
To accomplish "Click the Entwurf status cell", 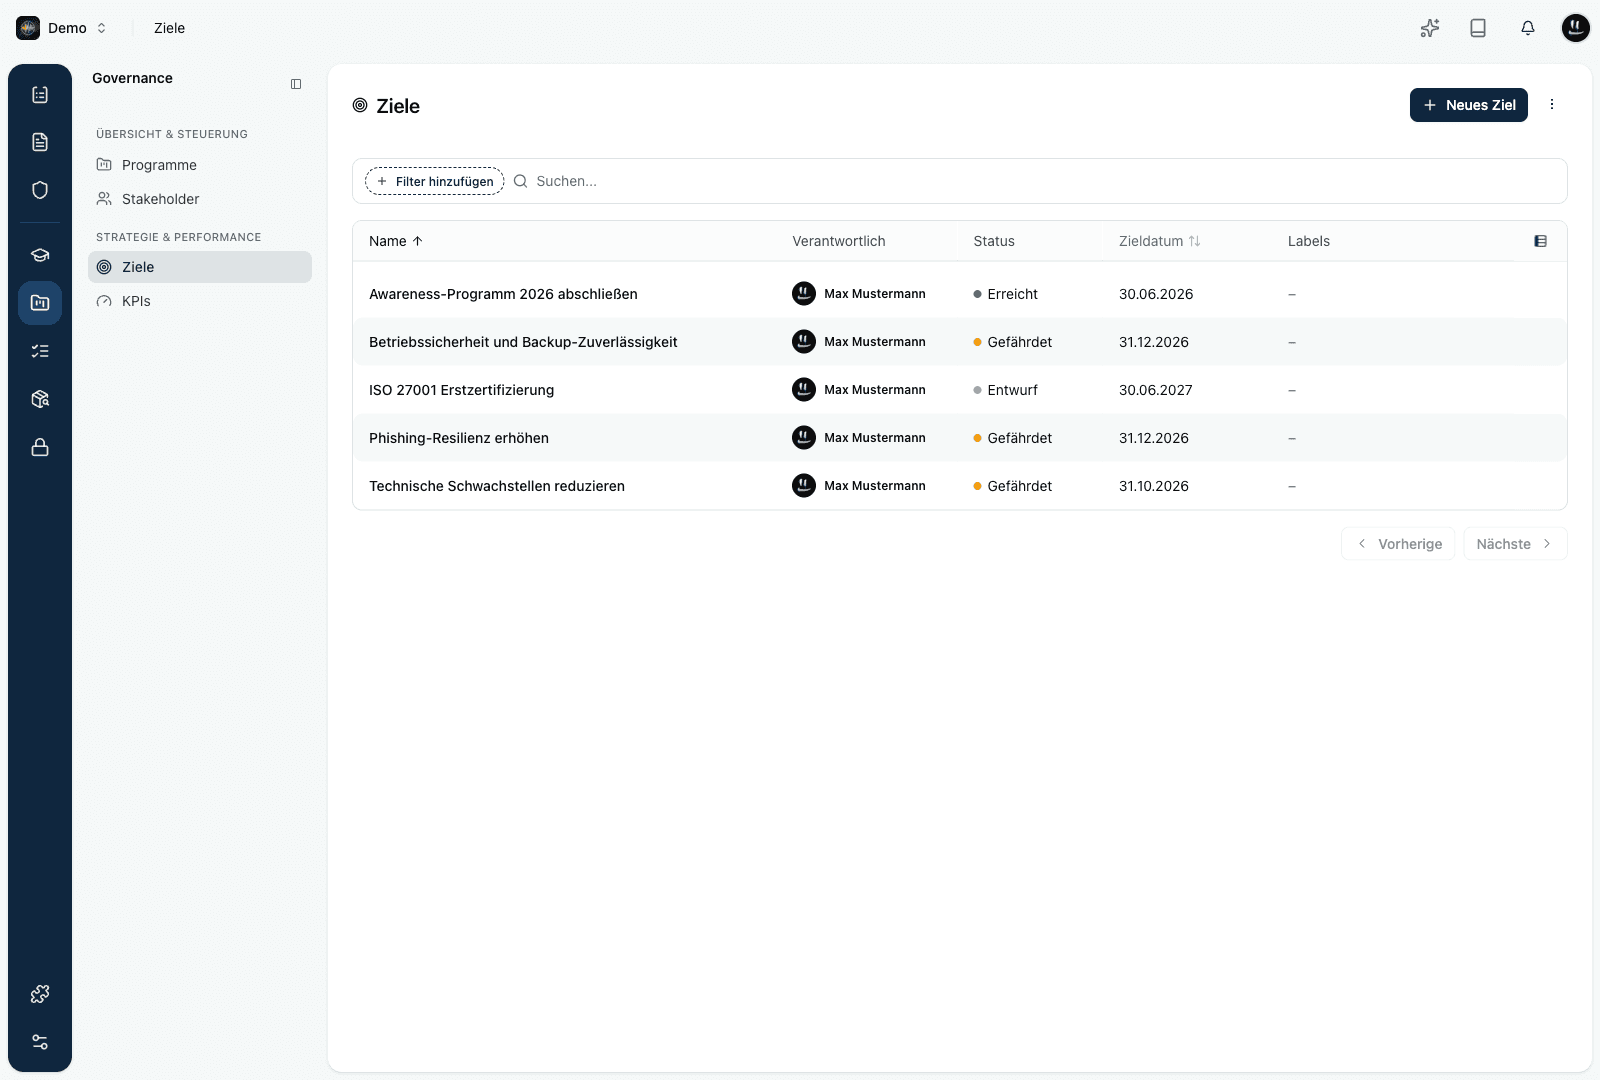I will 1006,390.
